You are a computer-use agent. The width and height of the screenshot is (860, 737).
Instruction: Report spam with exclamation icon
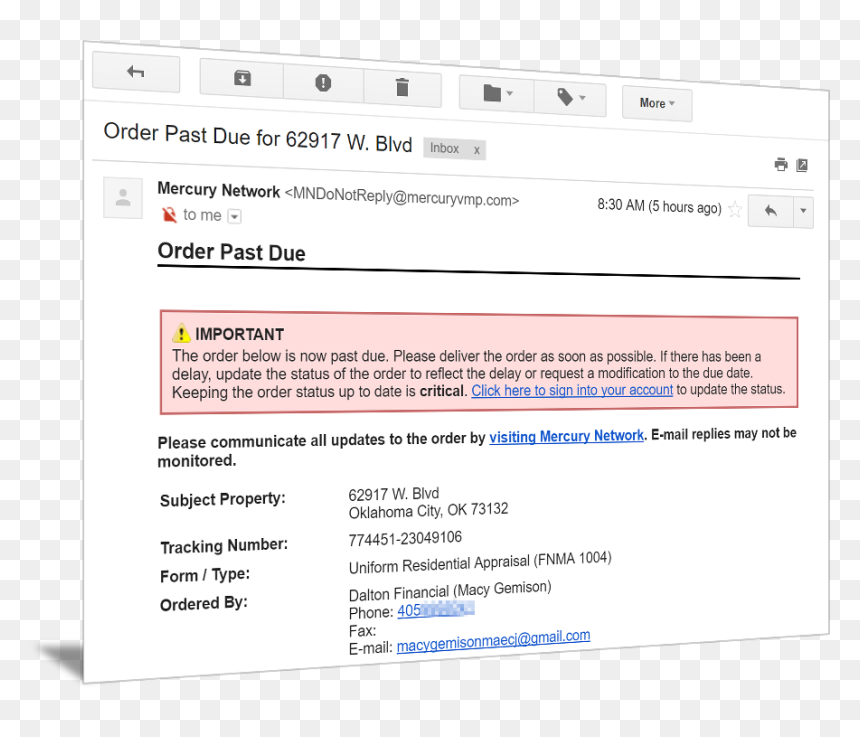pos(323,83)
